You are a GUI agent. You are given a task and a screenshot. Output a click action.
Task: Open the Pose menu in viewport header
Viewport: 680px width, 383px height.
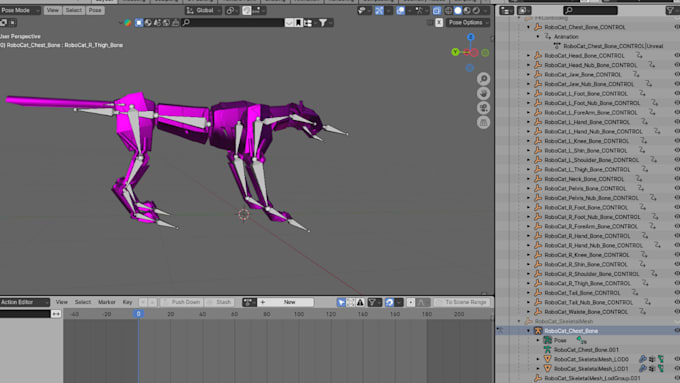(95, 10)
